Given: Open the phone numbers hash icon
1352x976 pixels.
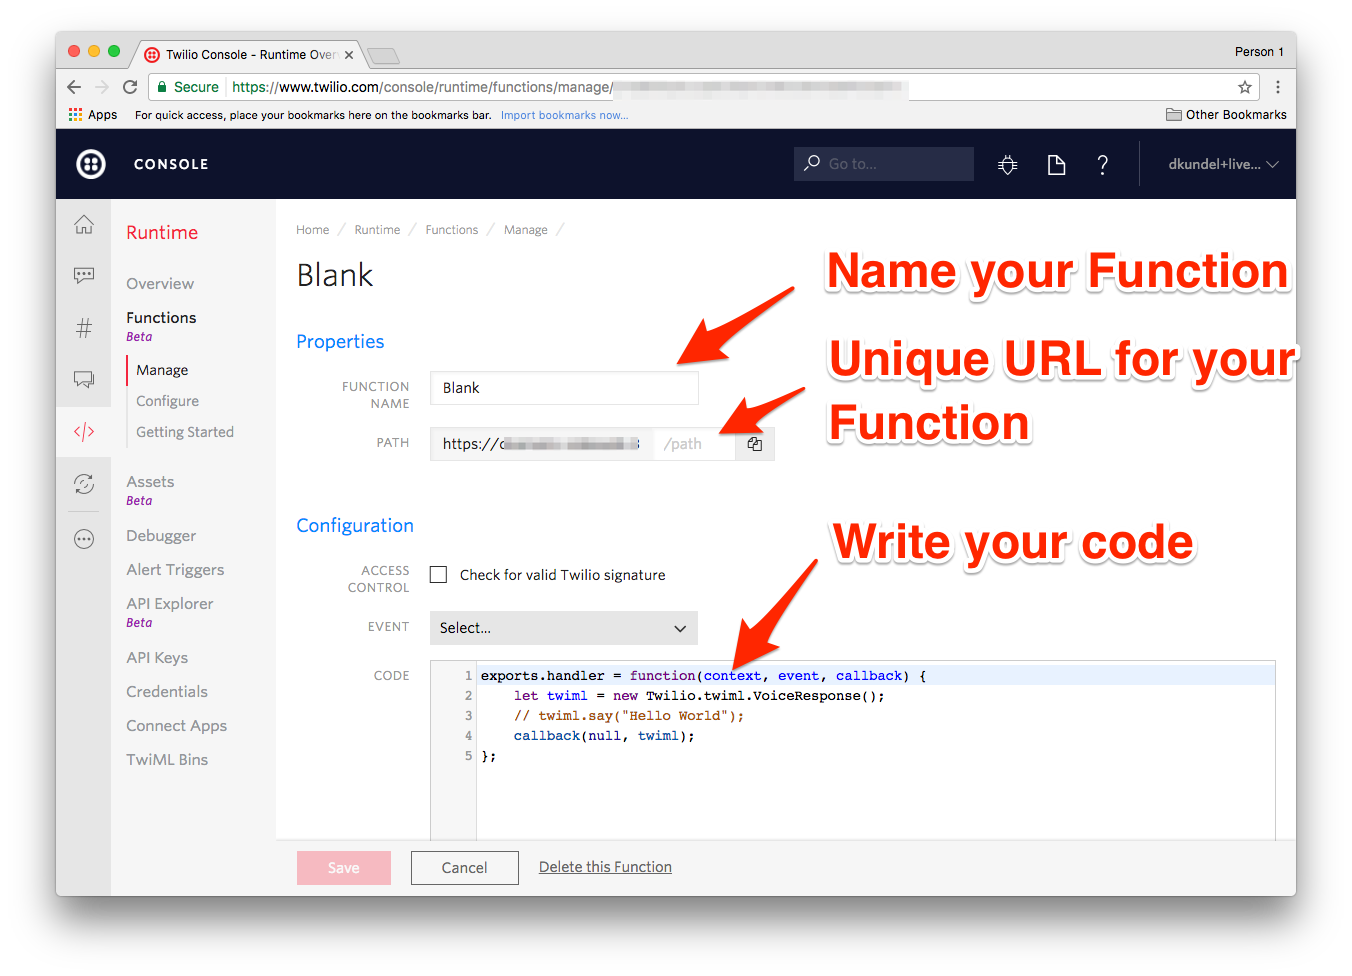Looking at the screenshot, I should click(x=84, y=327).
